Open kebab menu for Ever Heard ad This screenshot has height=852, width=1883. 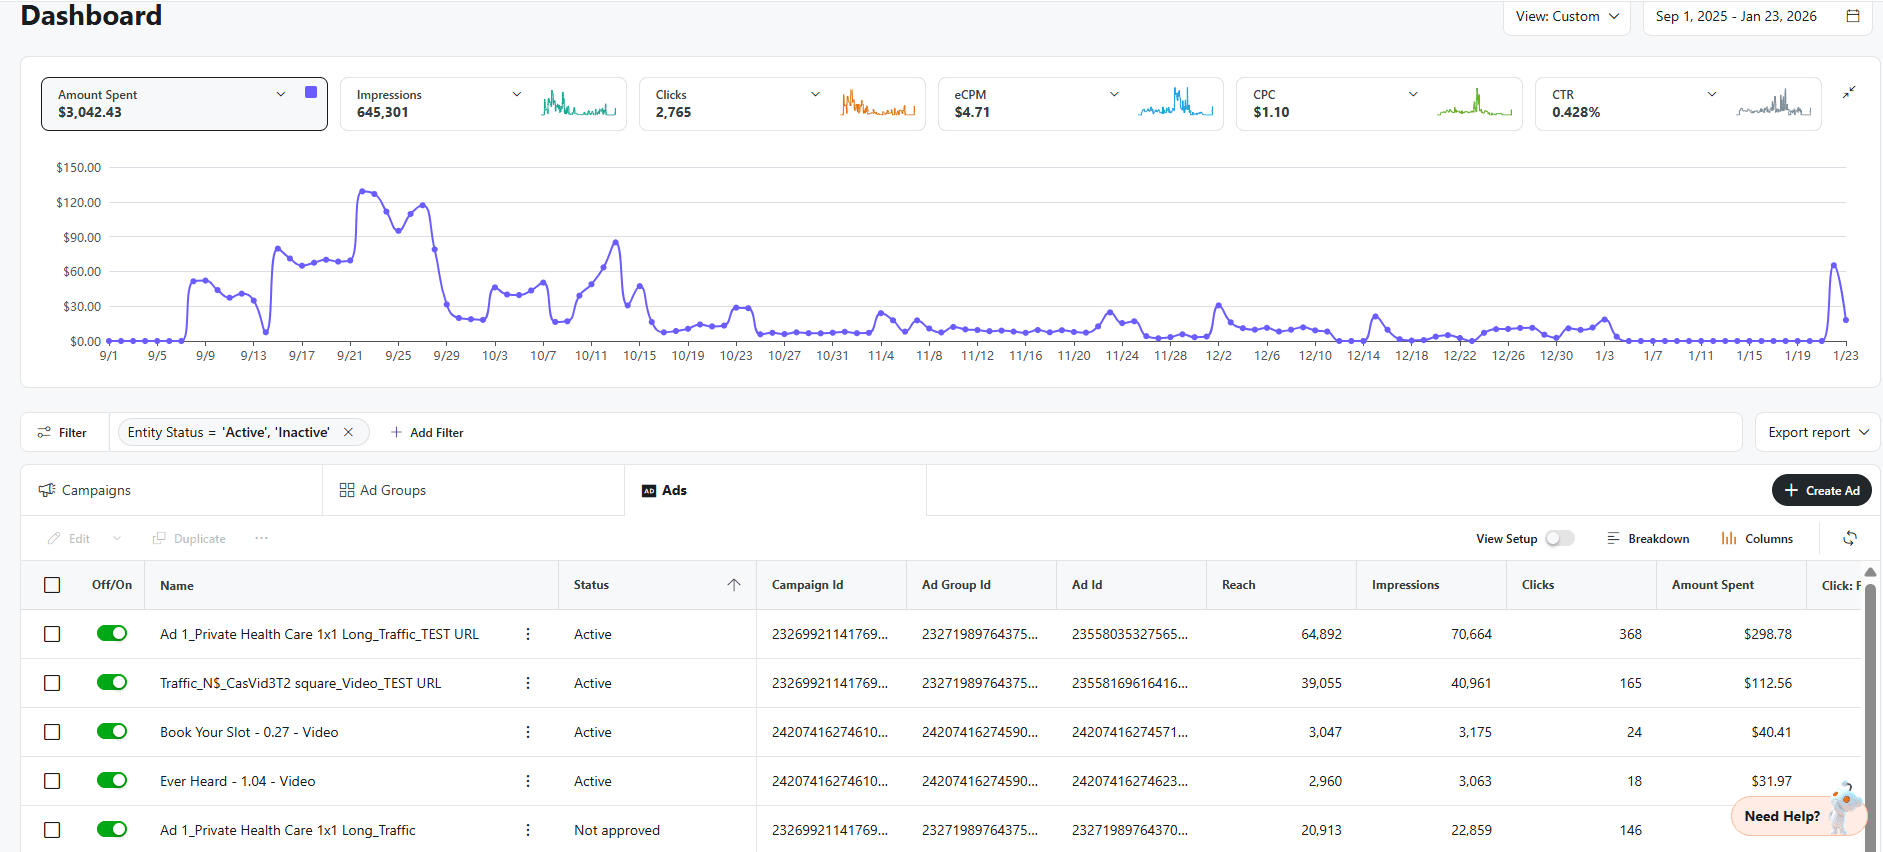528,781
